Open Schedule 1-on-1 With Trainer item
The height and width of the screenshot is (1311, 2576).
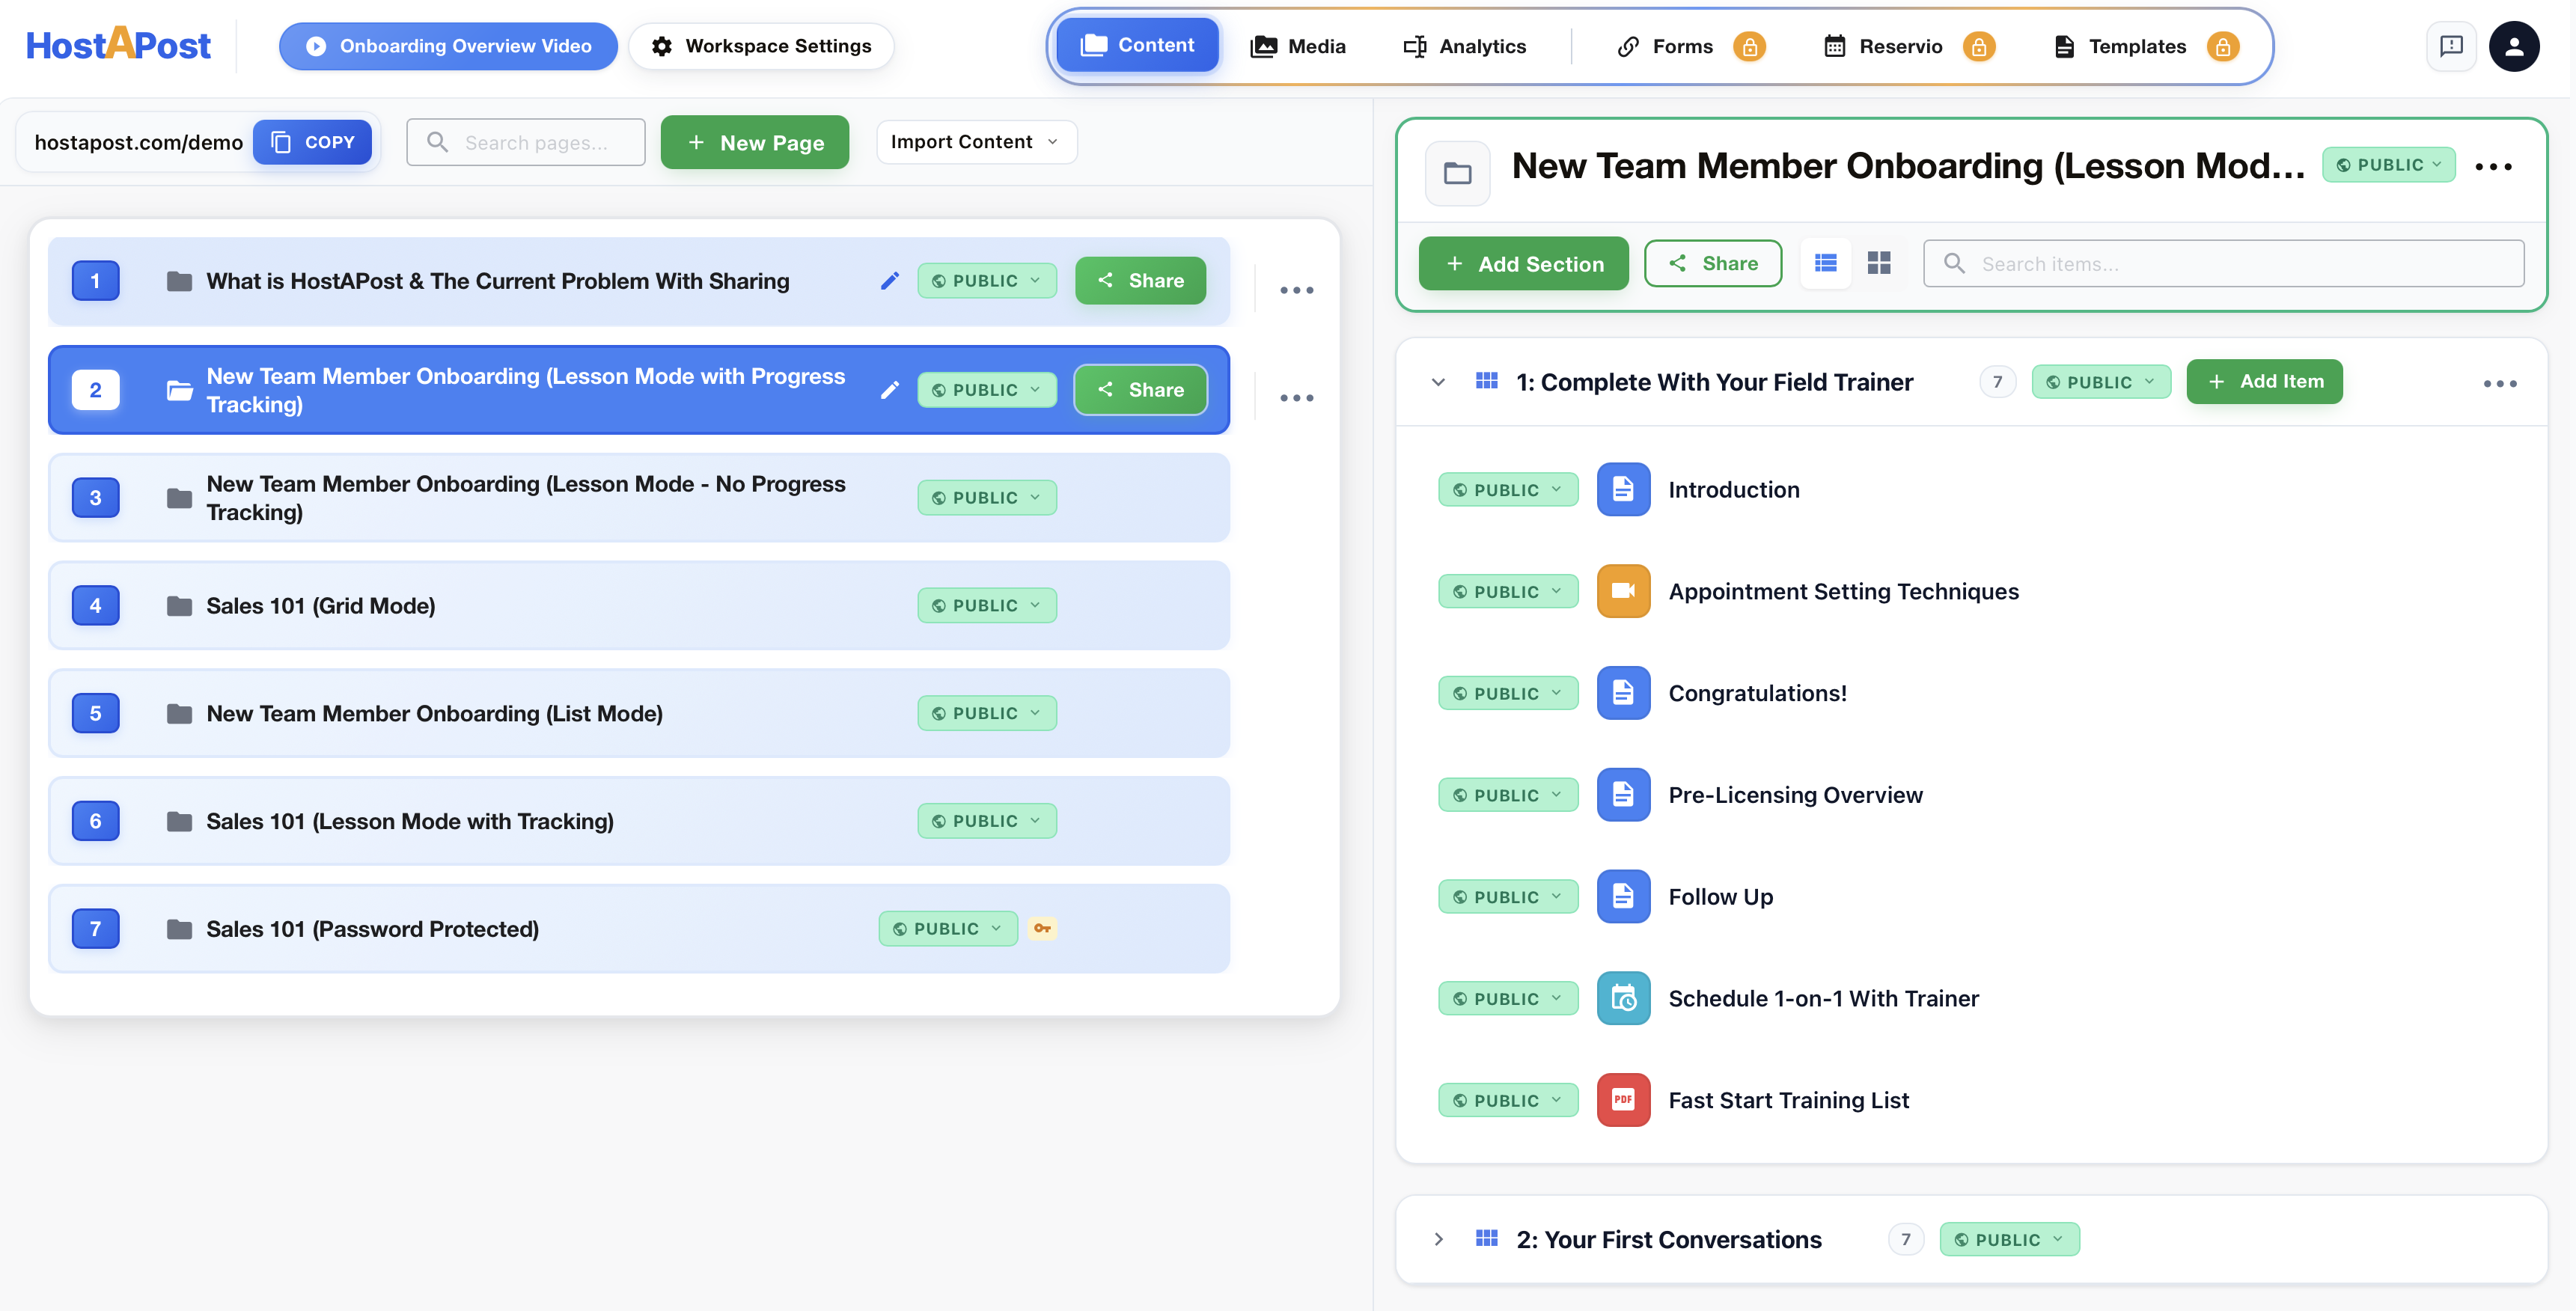(1823, 999)
